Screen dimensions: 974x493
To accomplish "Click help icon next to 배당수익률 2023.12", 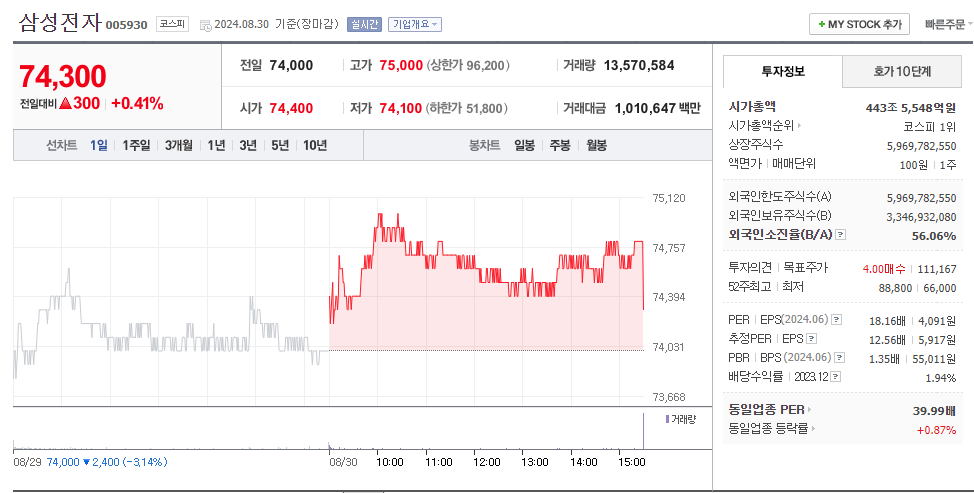I will pyautogui.click(x=835, y=377).
